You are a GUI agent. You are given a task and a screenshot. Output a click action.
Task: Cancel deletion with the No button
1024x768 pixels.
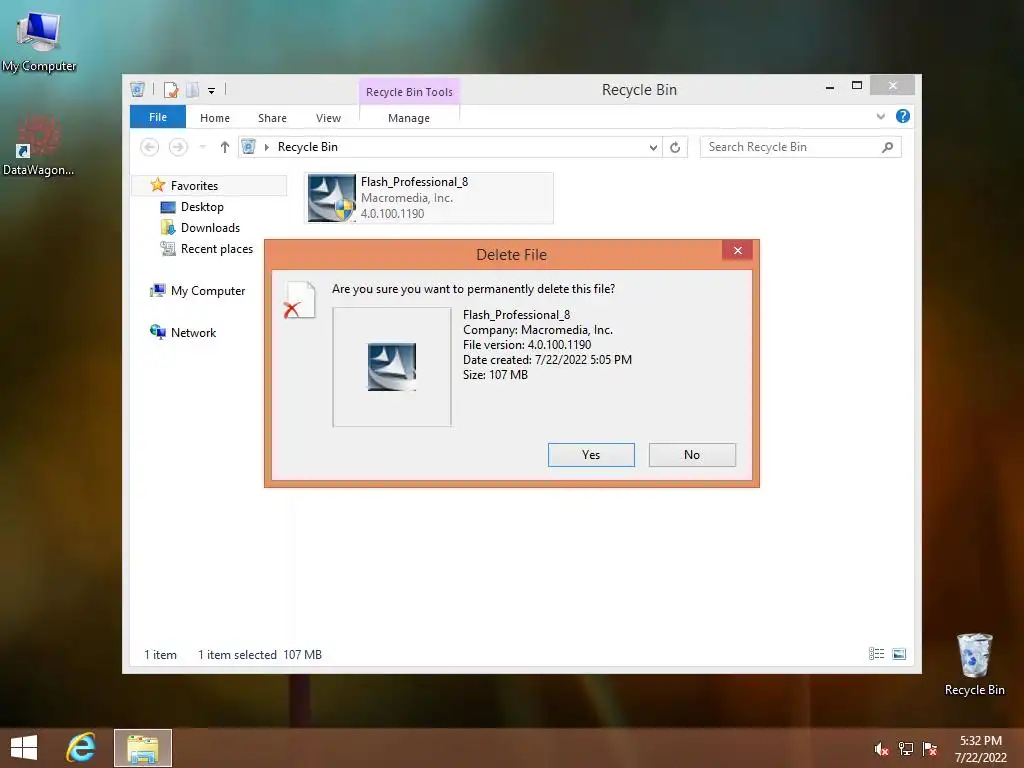692,455
